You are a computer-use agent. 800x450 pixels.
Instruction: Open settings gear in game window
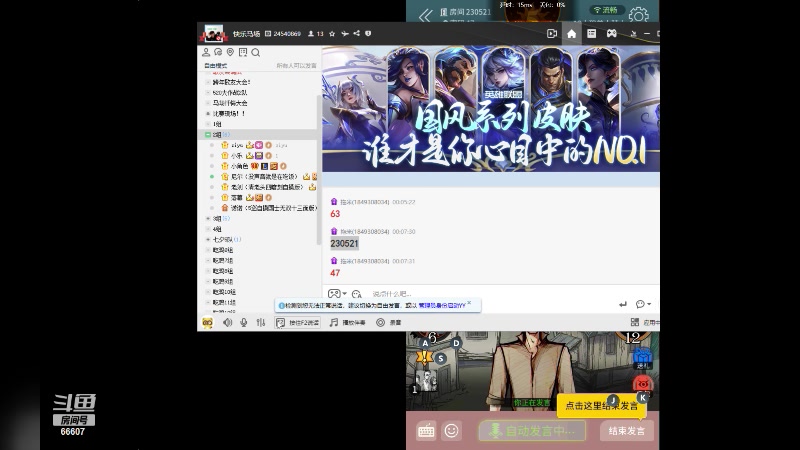pos(639,14)
